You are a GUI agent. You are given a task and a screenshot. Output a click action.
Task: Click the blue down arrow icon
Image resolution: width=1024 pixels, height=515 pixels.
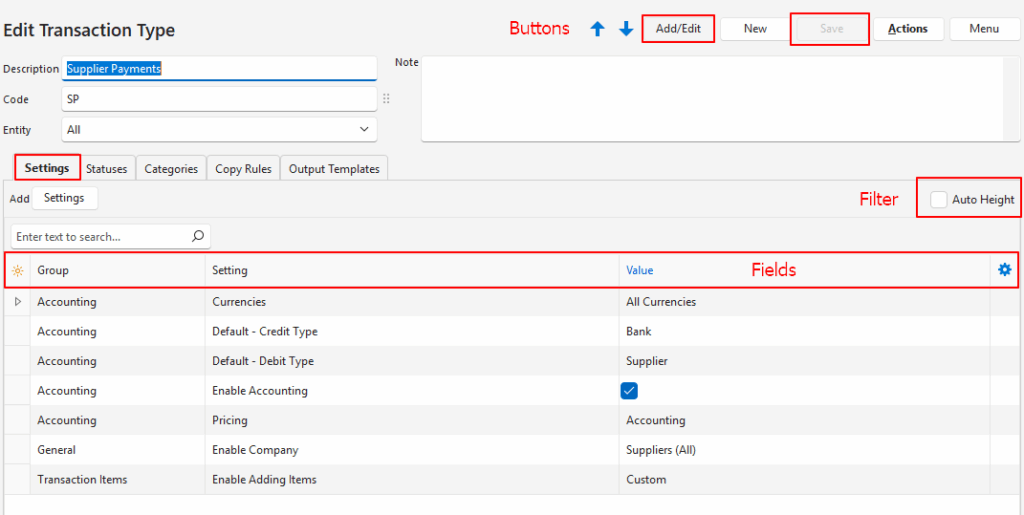tap(626, 29)
